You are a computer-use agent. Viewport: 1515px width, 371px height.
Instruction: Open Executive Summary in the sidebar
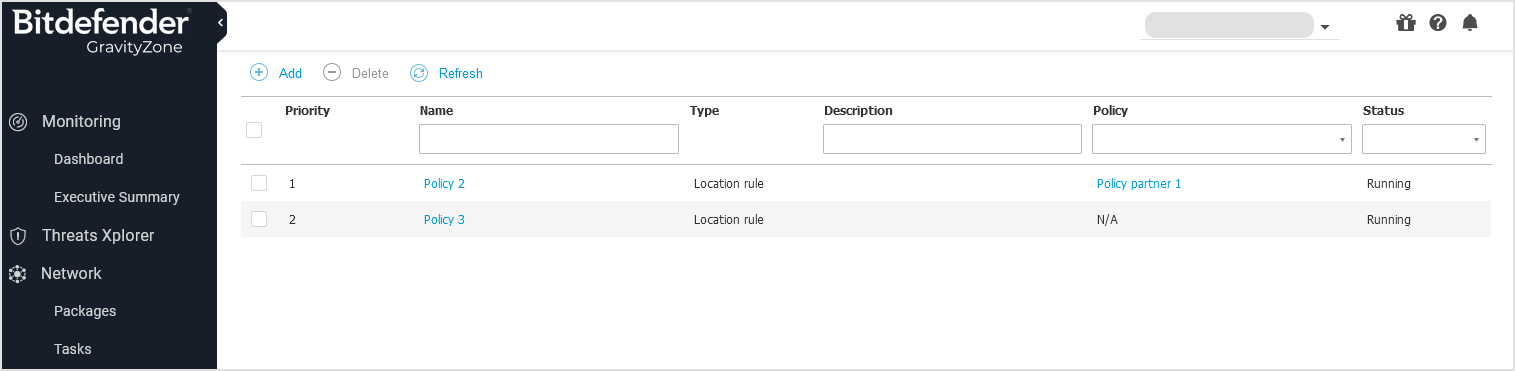[117, 197]
